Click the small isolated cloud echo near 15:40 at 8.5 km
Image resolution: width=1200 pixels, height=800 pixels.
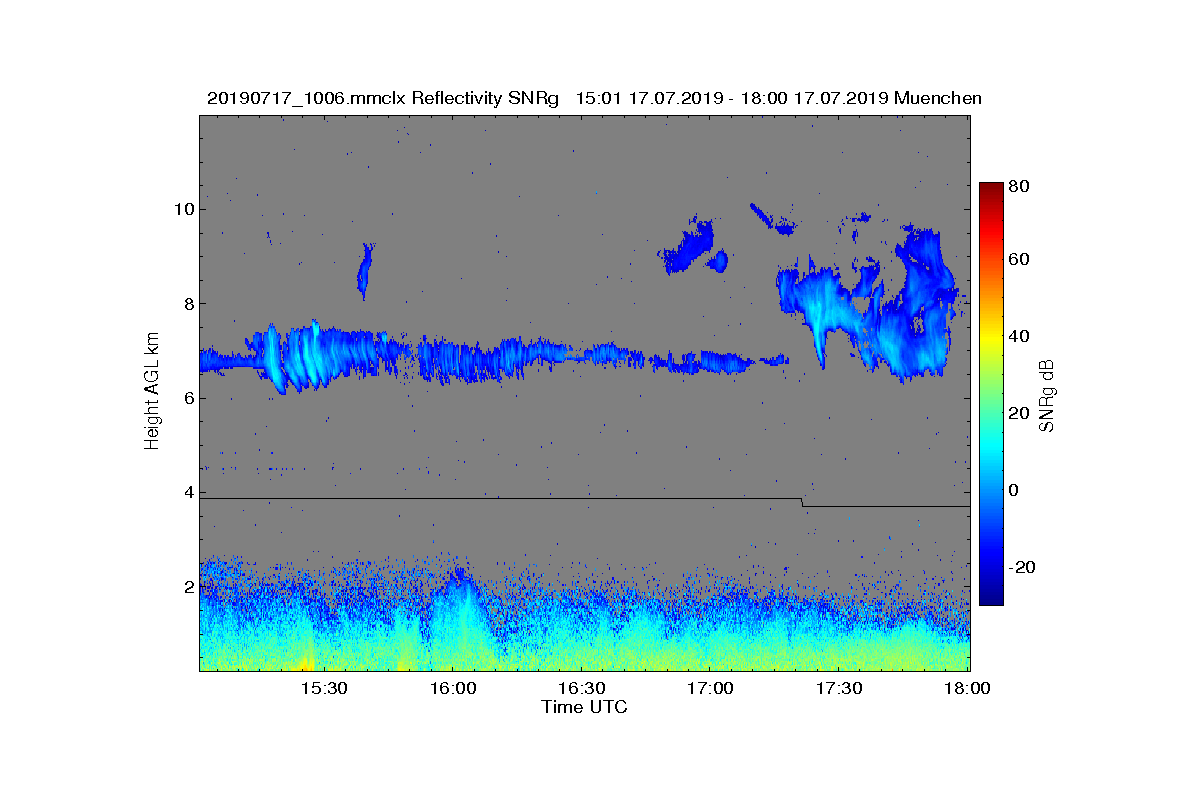tap(364, 270)
